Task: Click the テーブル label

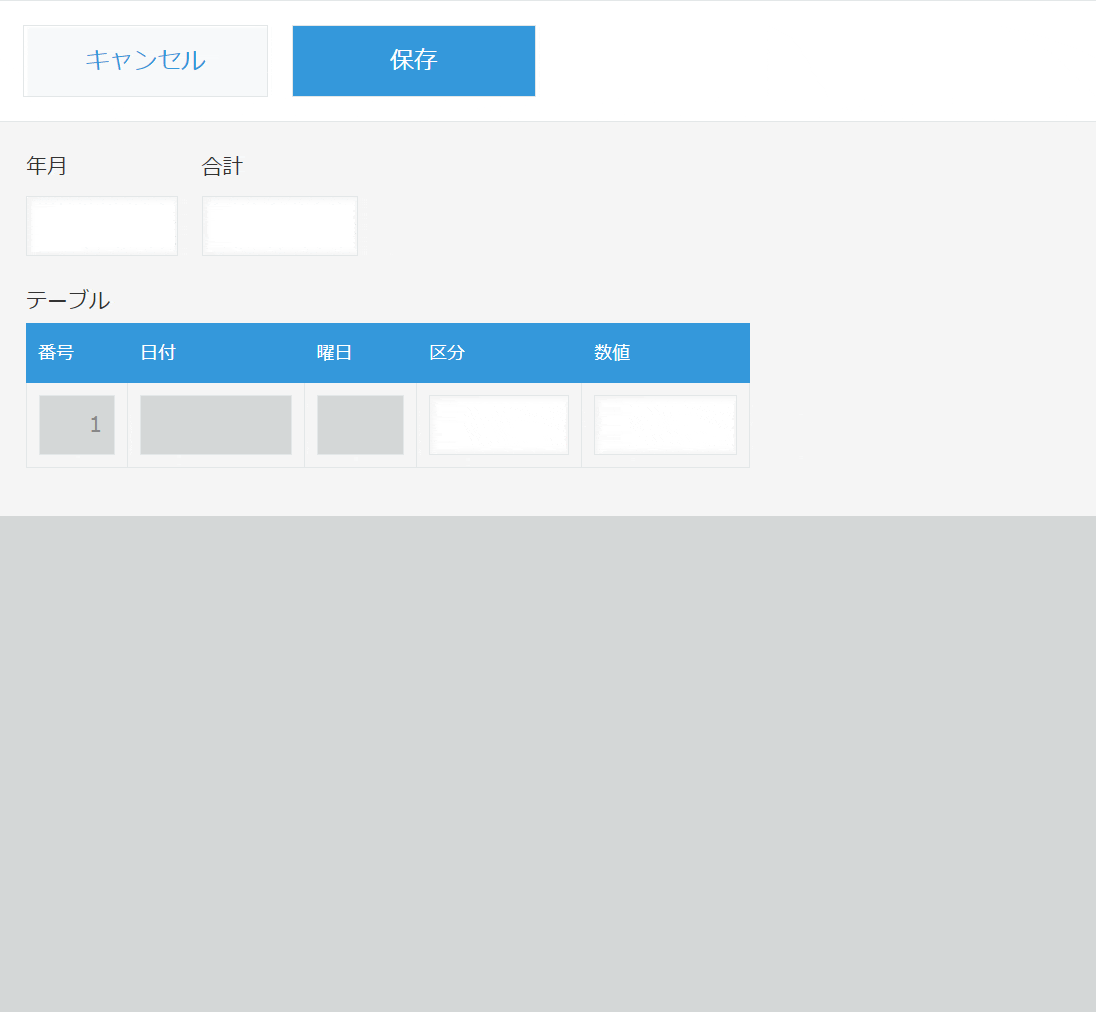Action: click(68, 300)
